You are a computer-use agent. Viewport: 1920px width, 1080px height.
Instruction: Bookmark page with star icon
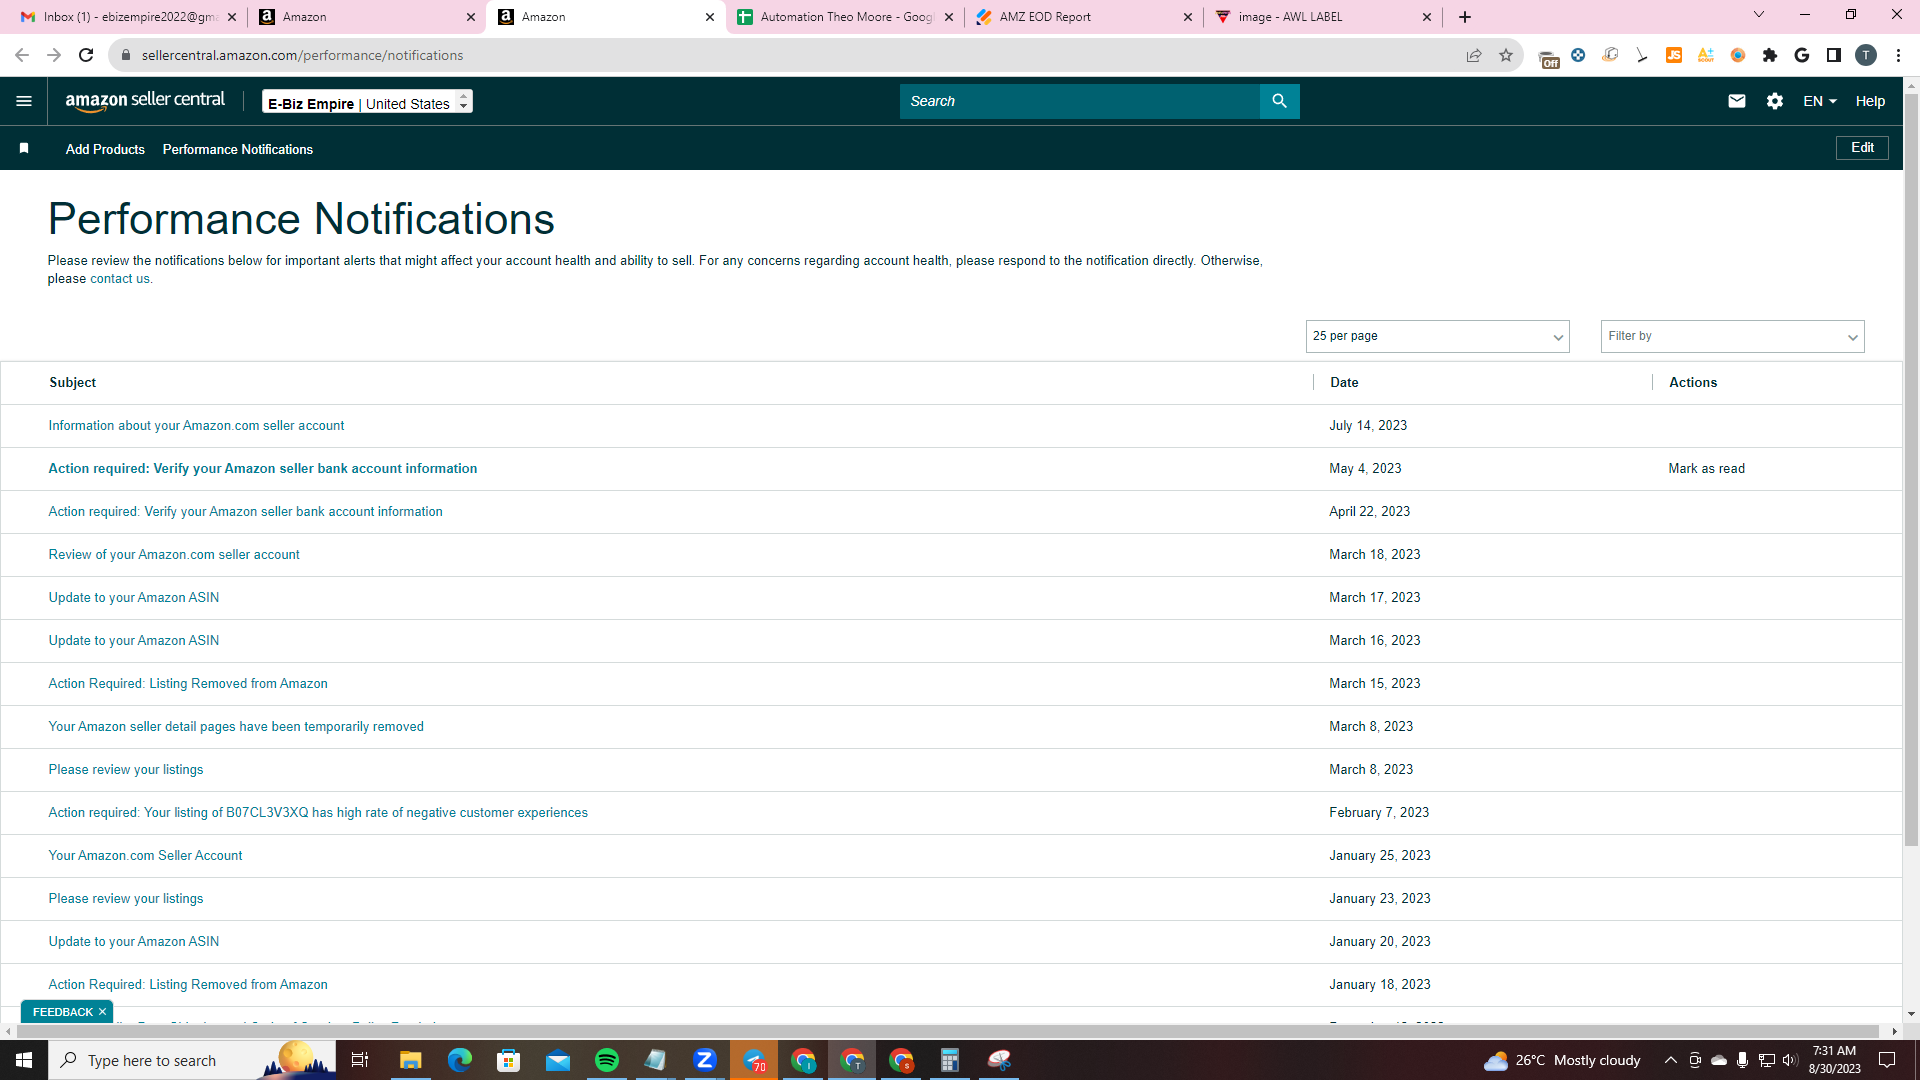tap(1506, 55)
